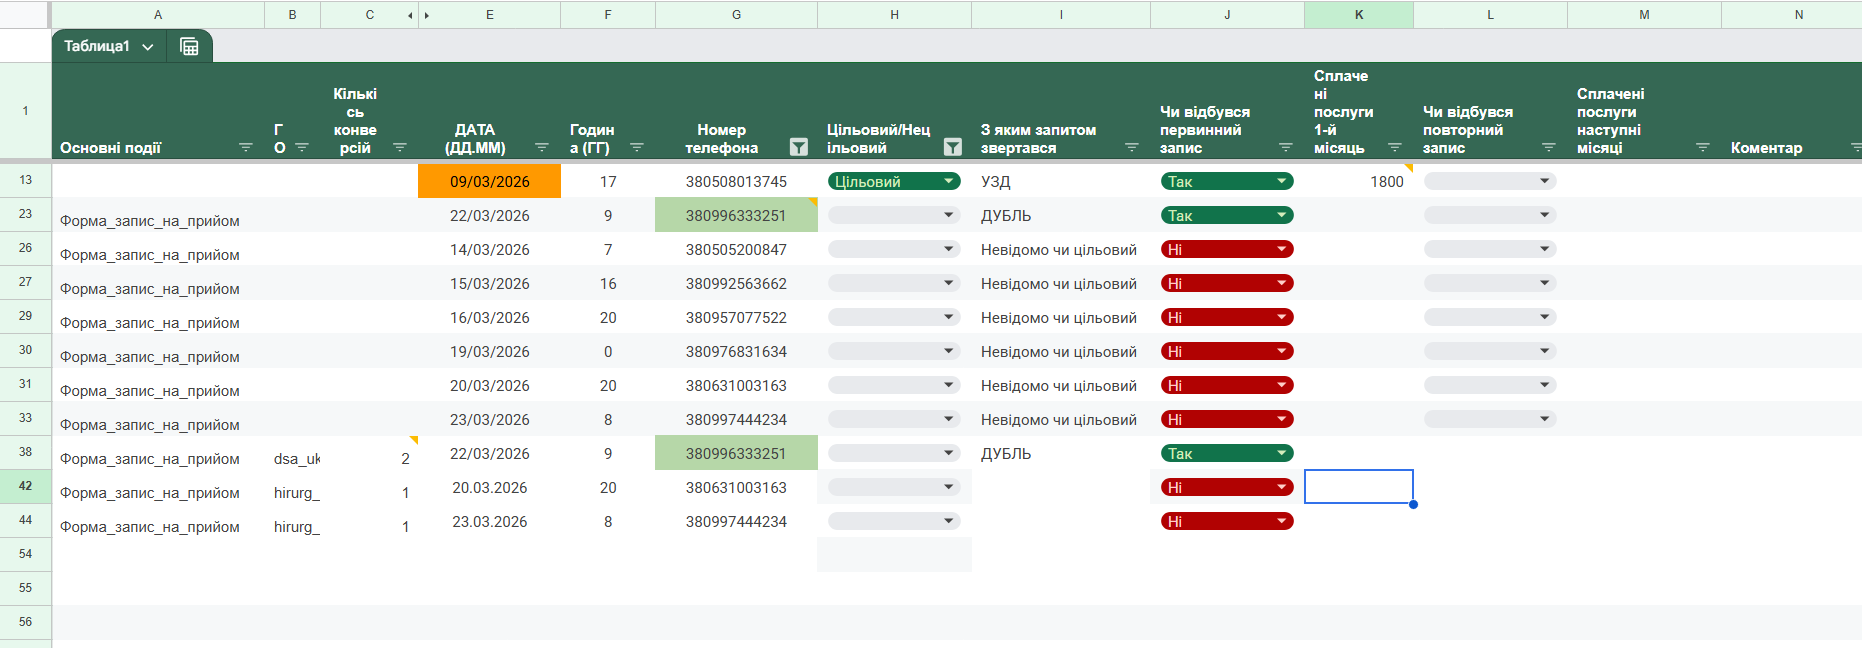
Task: Click the active filter icon on Номер телефона
Action: pos(798,147)
